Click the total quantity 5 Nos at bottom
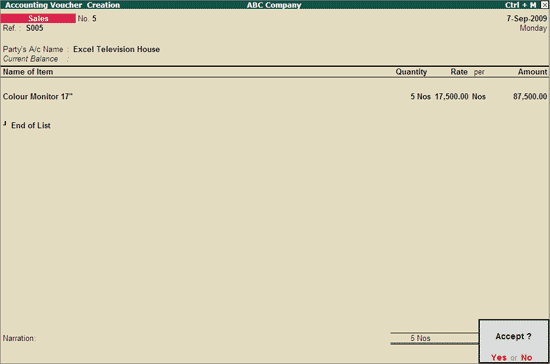550x364 pixels. pos(420,338)
